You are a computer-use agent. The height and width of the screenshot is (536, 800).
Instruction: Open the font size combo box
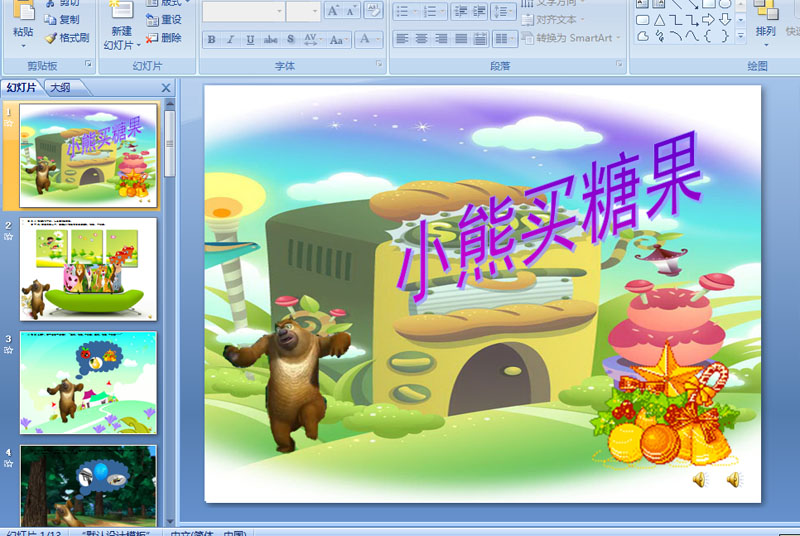pyautogui.click(x=303, y=11)
